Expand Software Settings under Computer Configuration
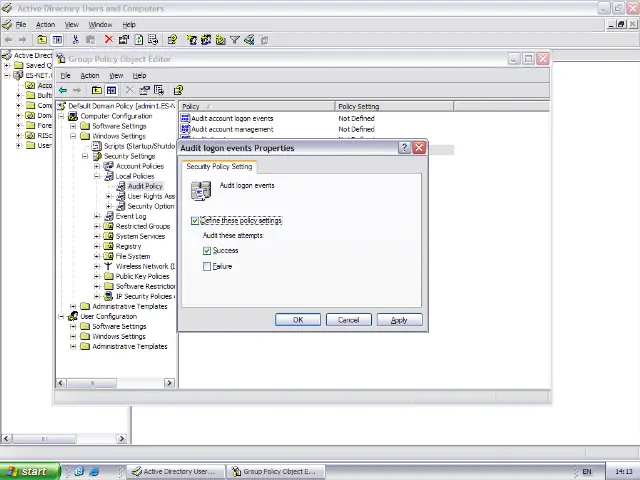This screenshot has height=480, width=640. tap(73, 126)
